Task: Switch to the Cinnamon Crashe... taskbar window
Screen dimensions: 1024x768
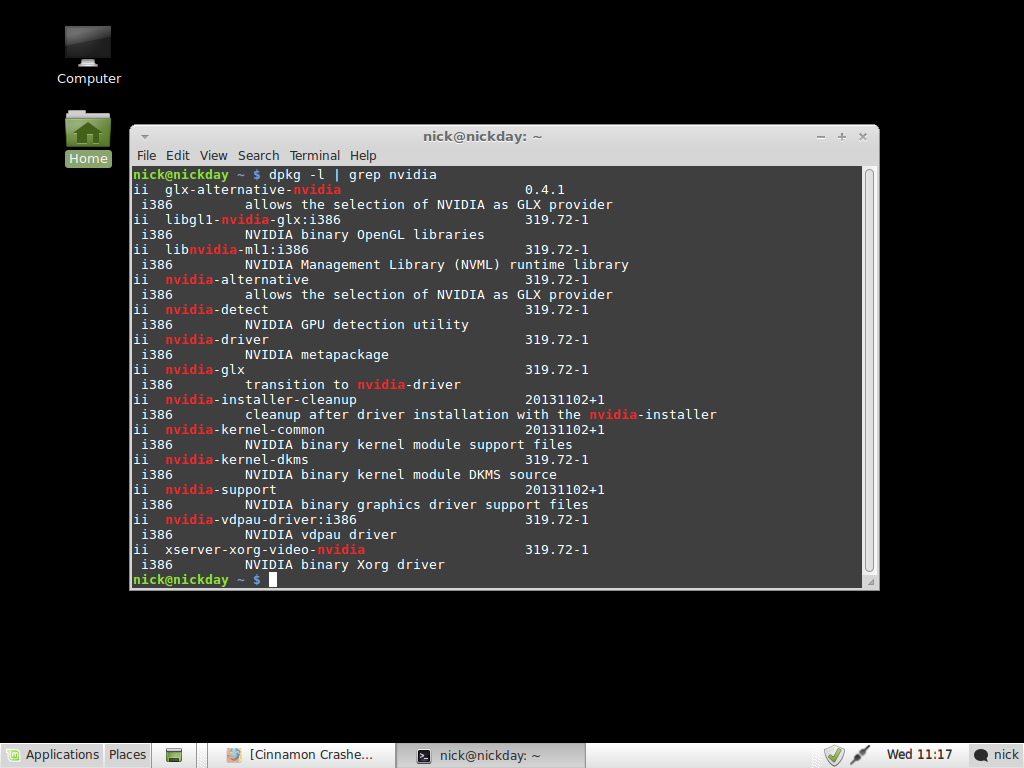Action: [x=300, y=755]
